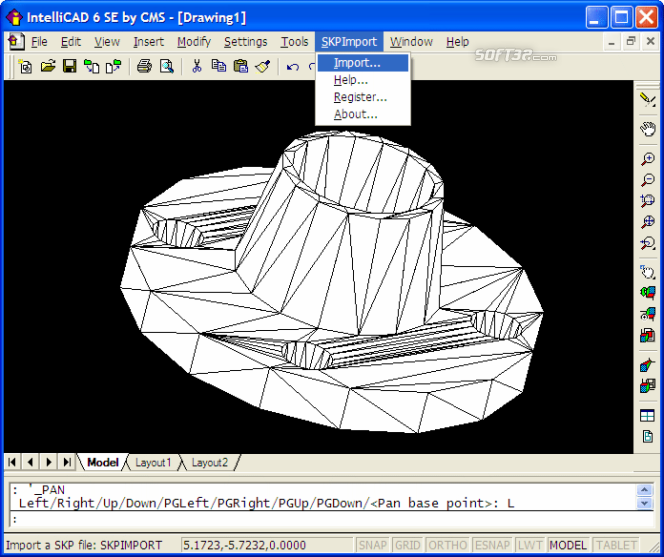Image resolution: width=664 pixels, height=557 pixels.
Task: Click the cube with cutting plane icon
Action: pos(647,365)
